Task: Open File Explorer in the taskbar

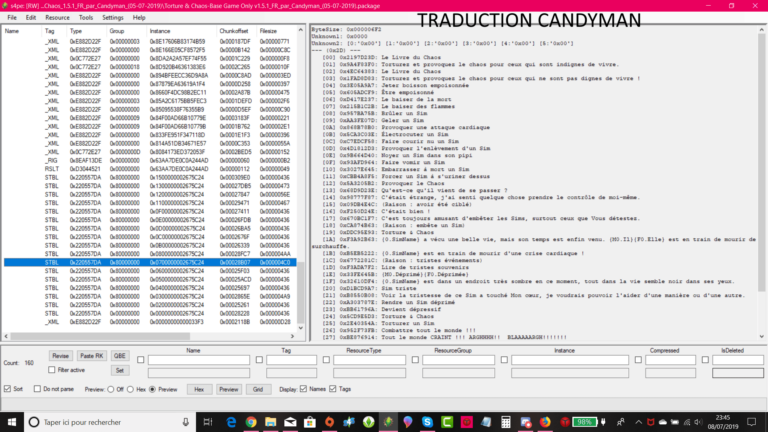Action: [271, 422]
